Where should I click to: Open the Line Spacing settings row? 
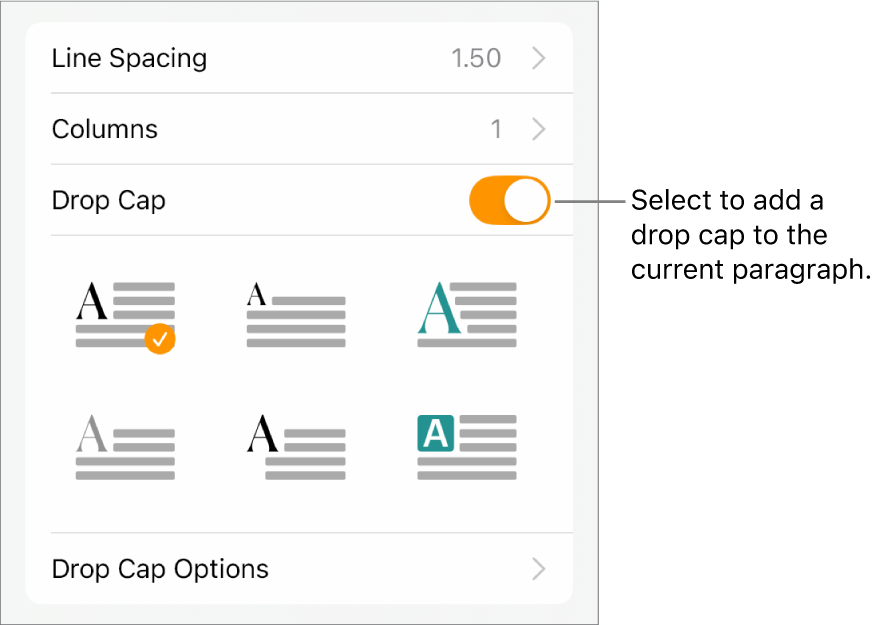click(299, 59)
